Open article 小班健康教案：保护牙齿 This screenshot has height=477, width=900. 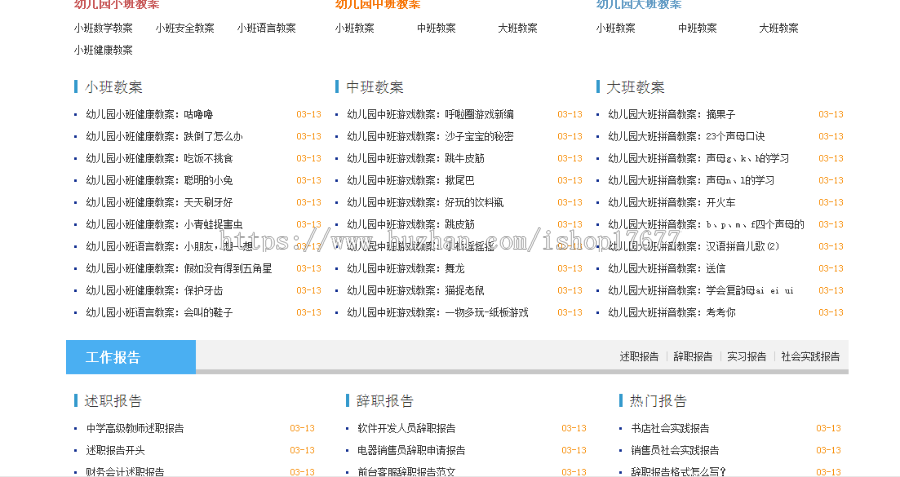(154, 290)
